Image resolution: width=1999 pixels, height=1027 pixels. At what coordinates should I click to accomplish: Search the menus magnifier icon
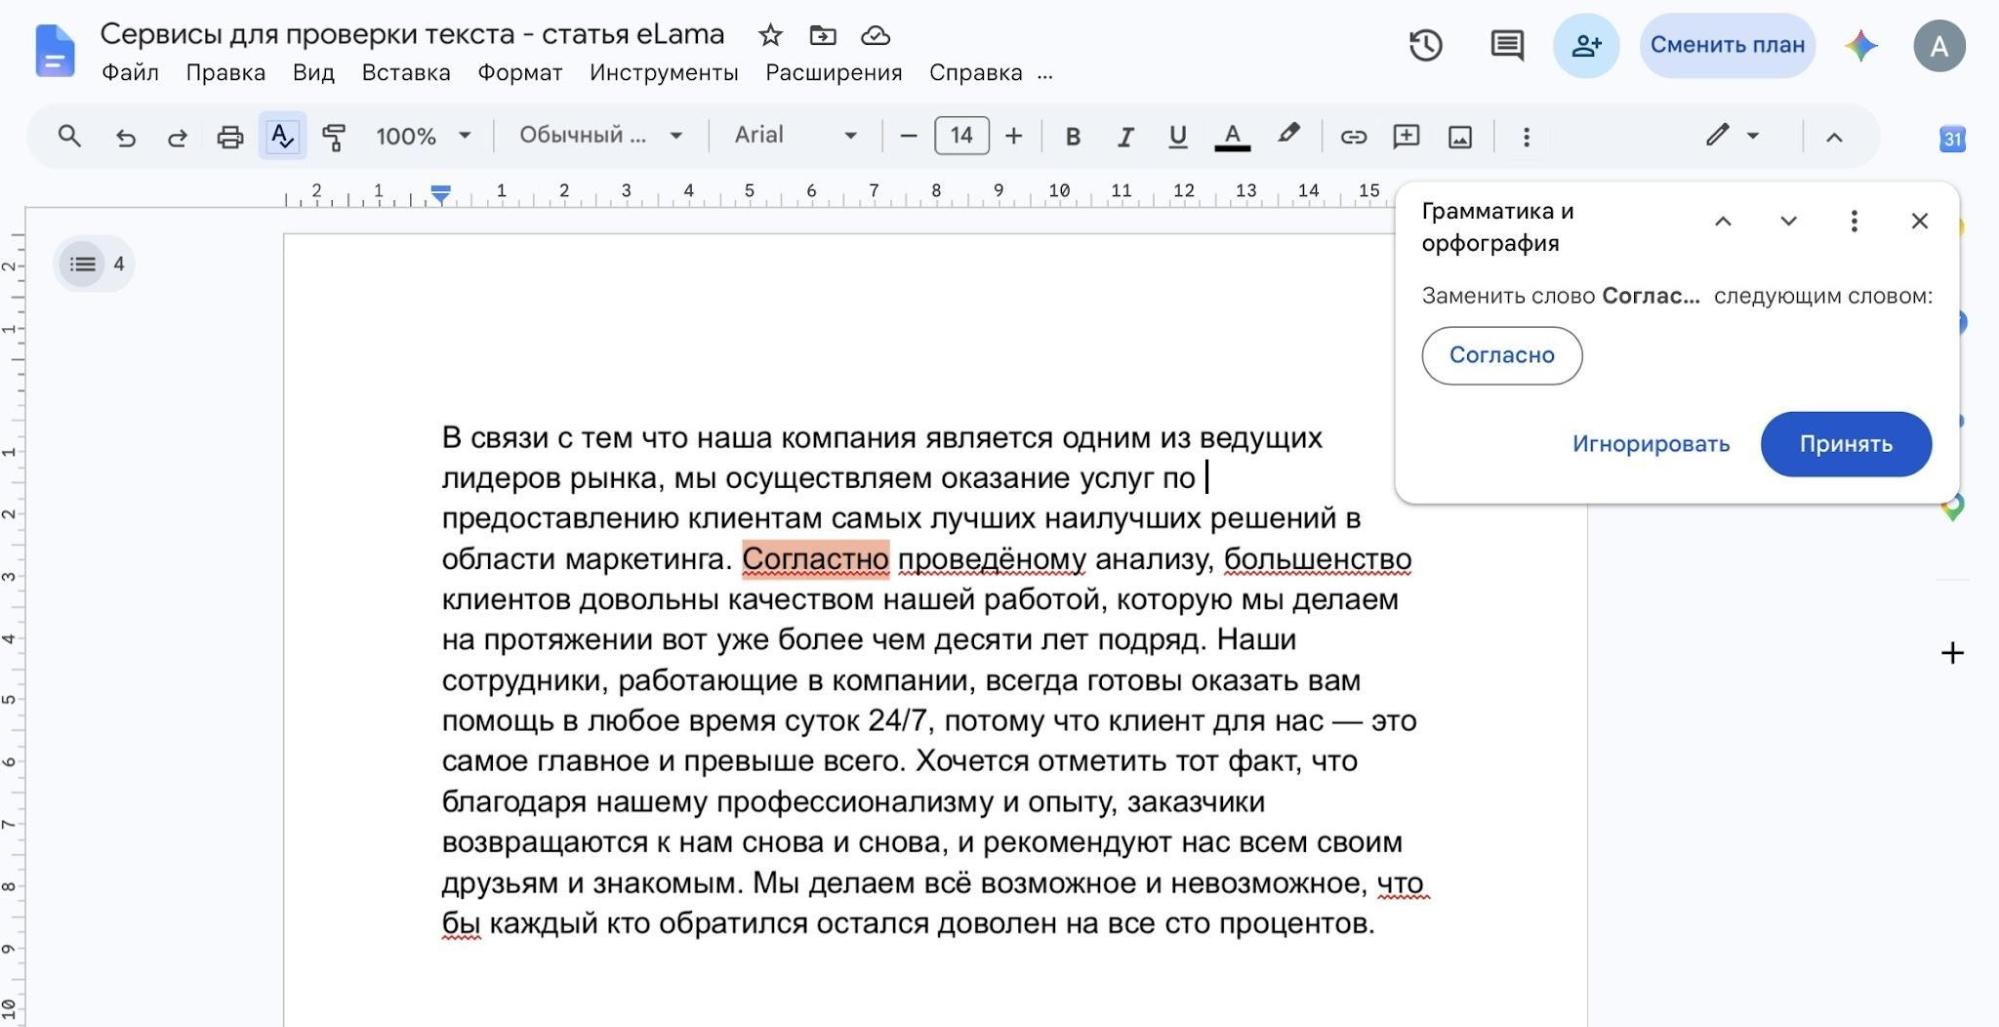point(69,136)
